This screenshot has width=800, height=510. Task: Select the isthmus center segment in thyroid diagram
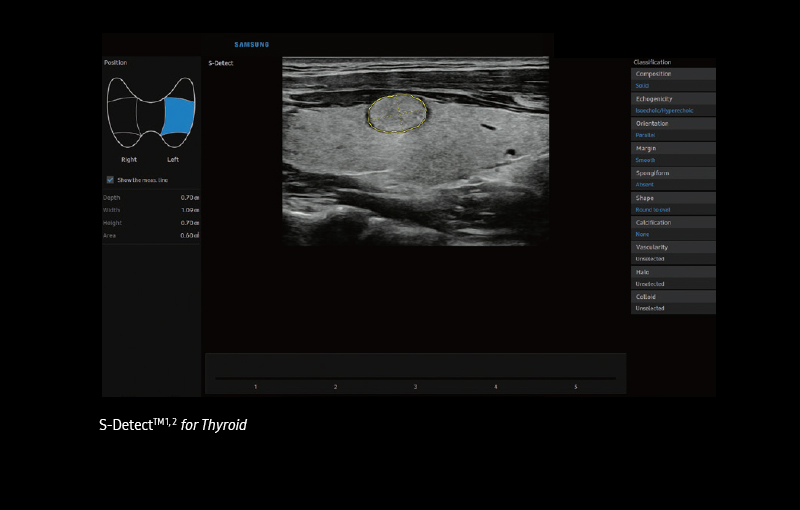[x=151, y=116]
